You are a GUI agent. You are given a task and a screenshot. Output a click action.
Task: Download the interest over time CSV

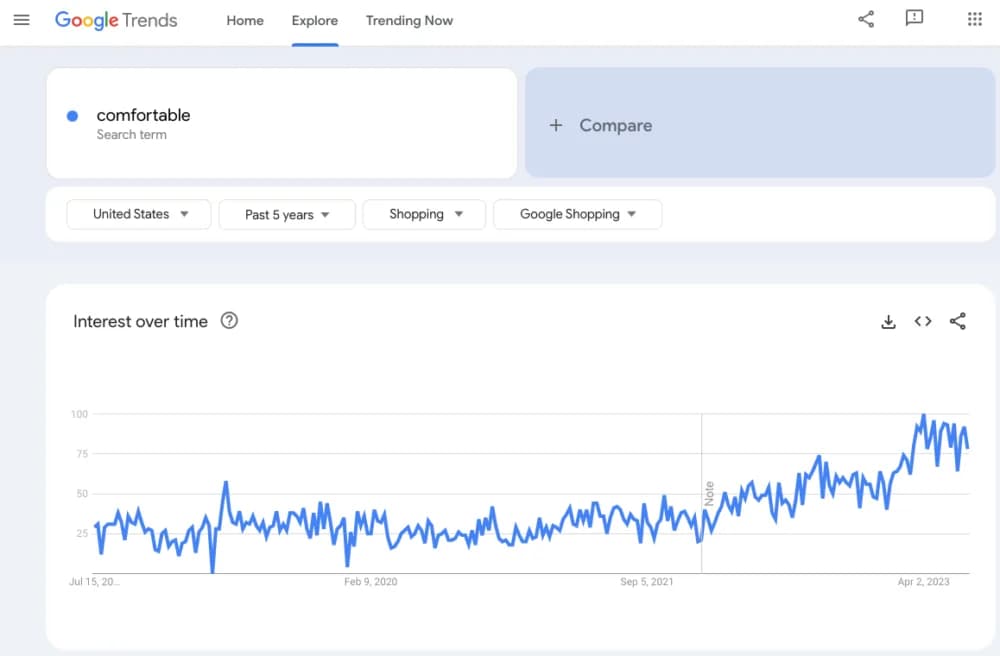pos(888,322)
